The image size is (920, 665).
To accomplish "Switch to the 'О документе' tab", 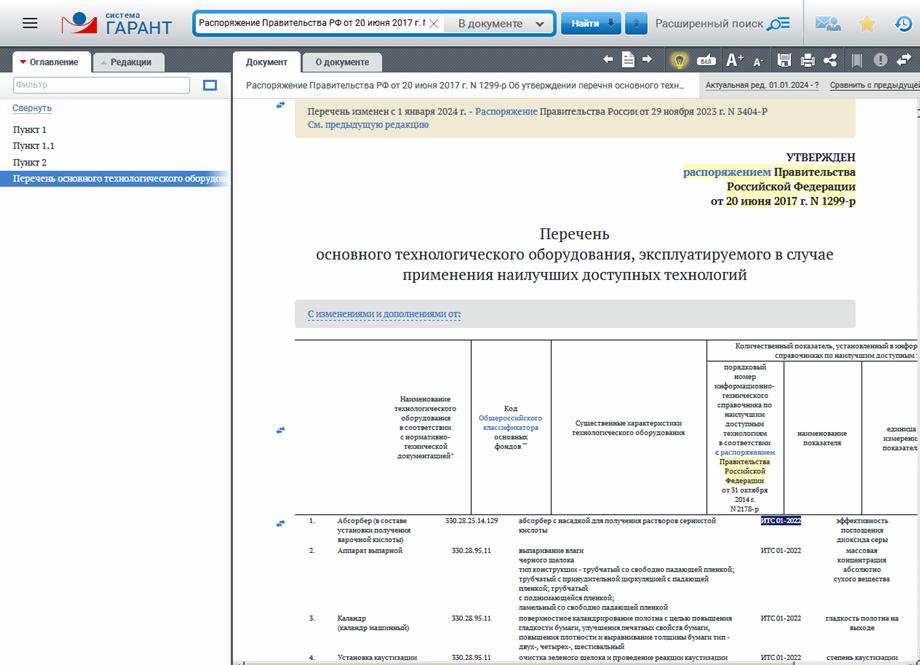I will pos(341,62).
